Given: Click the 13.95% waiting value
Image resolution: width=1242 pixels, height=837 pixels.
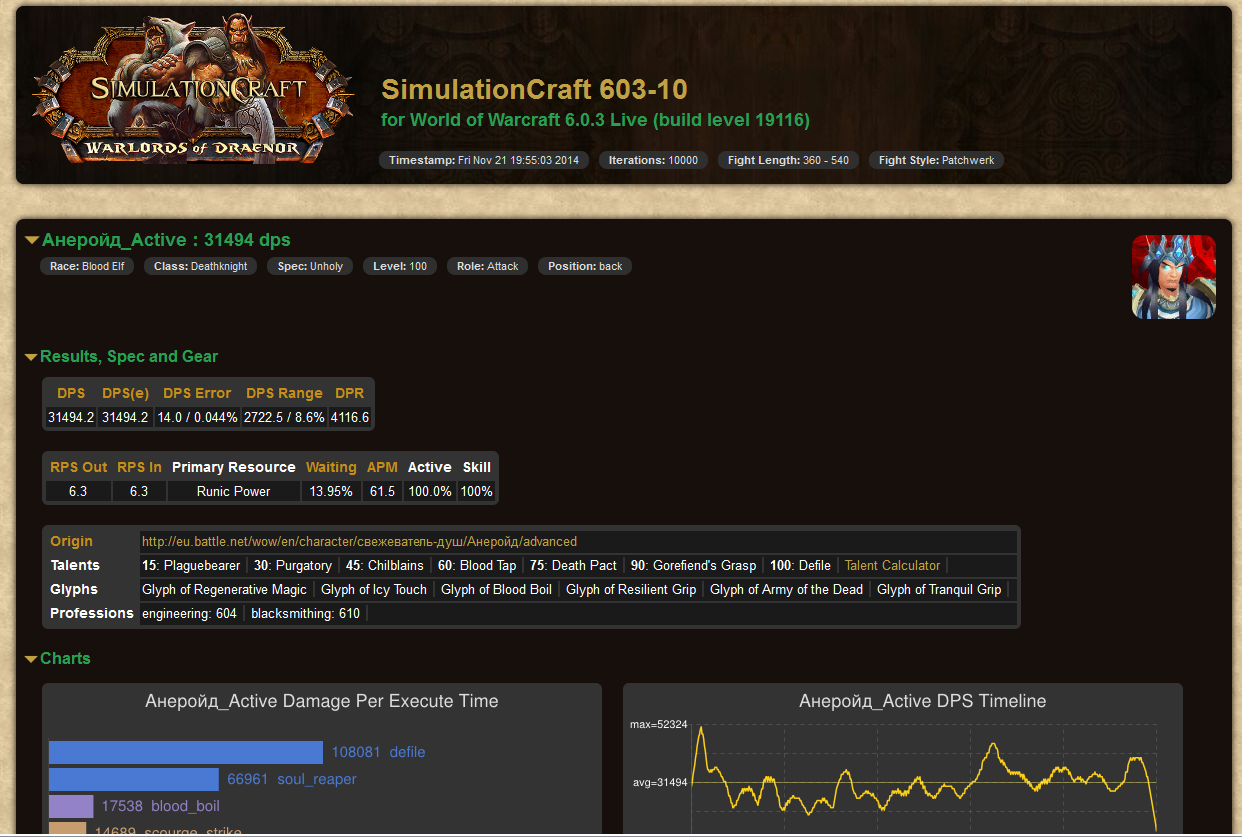Looking at the screenshot, I should [x=331, y=491].
